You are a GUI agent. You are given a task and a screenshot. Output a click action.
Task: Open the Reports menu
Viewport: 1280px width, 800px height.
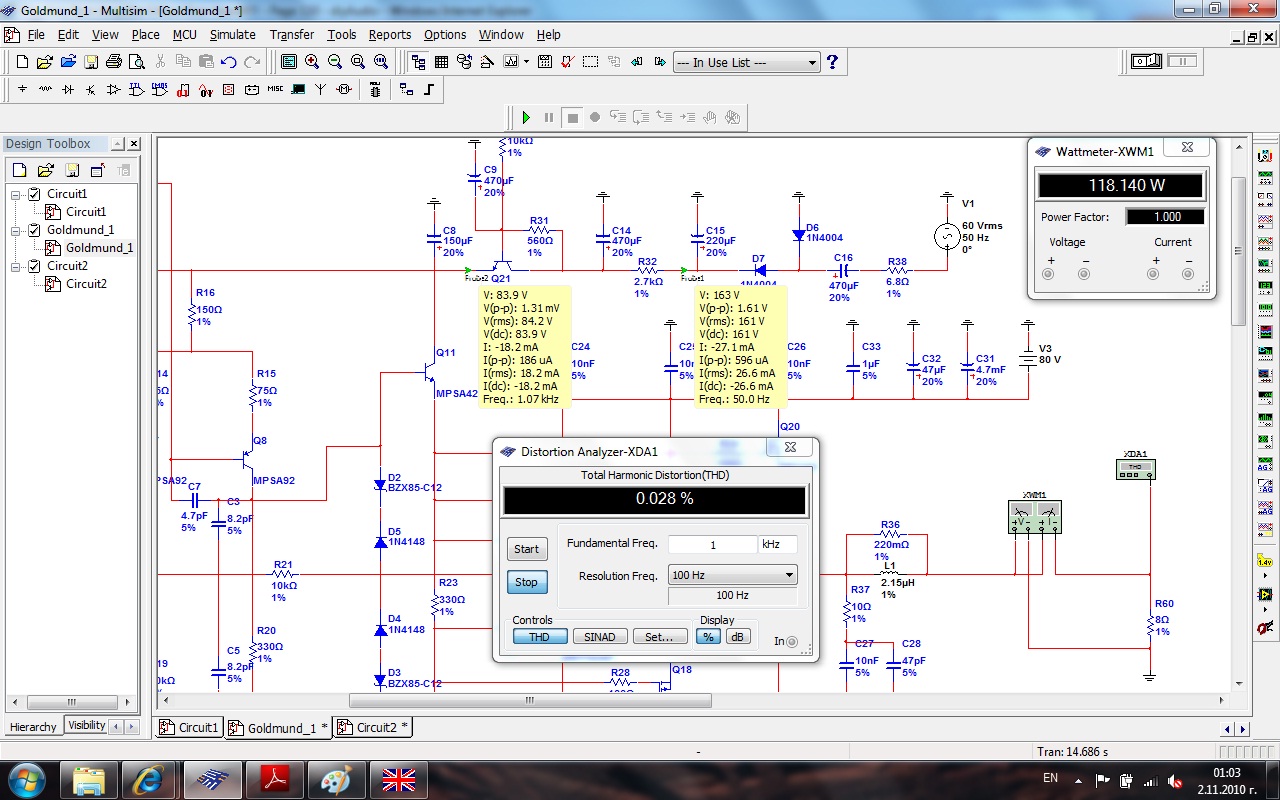390,34
